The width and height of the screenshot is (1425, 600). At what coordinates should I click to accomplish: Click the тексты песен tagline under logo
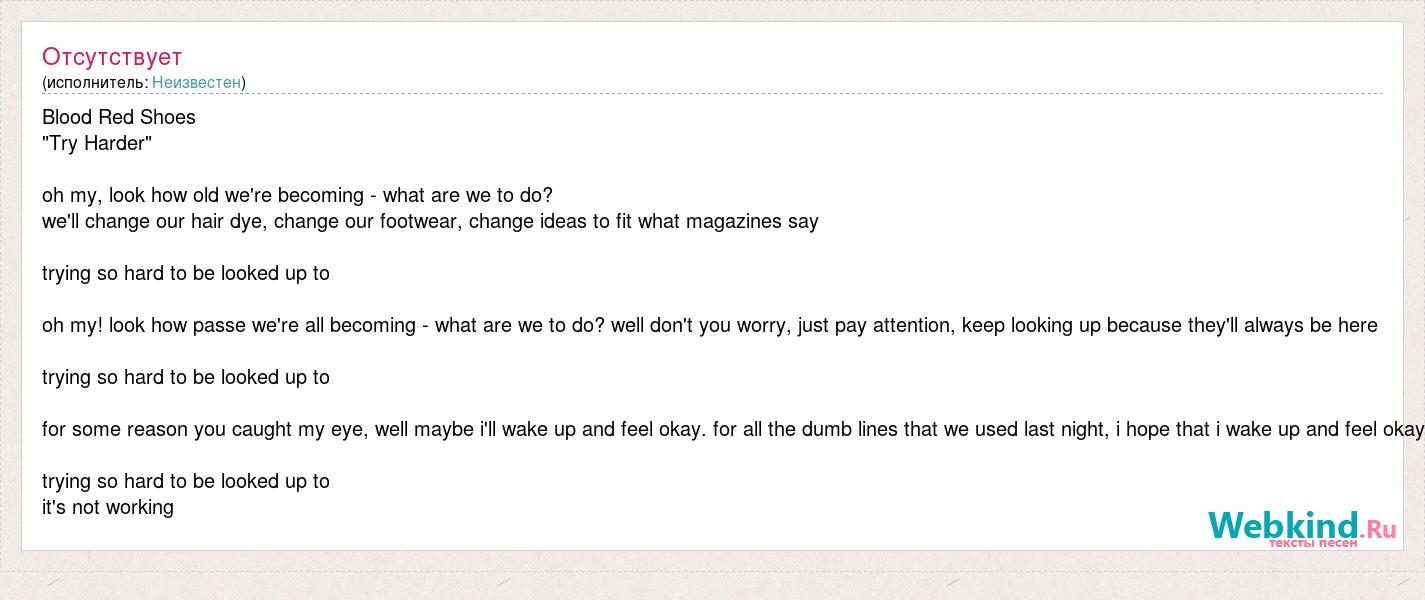click(x=1313, y=543)
